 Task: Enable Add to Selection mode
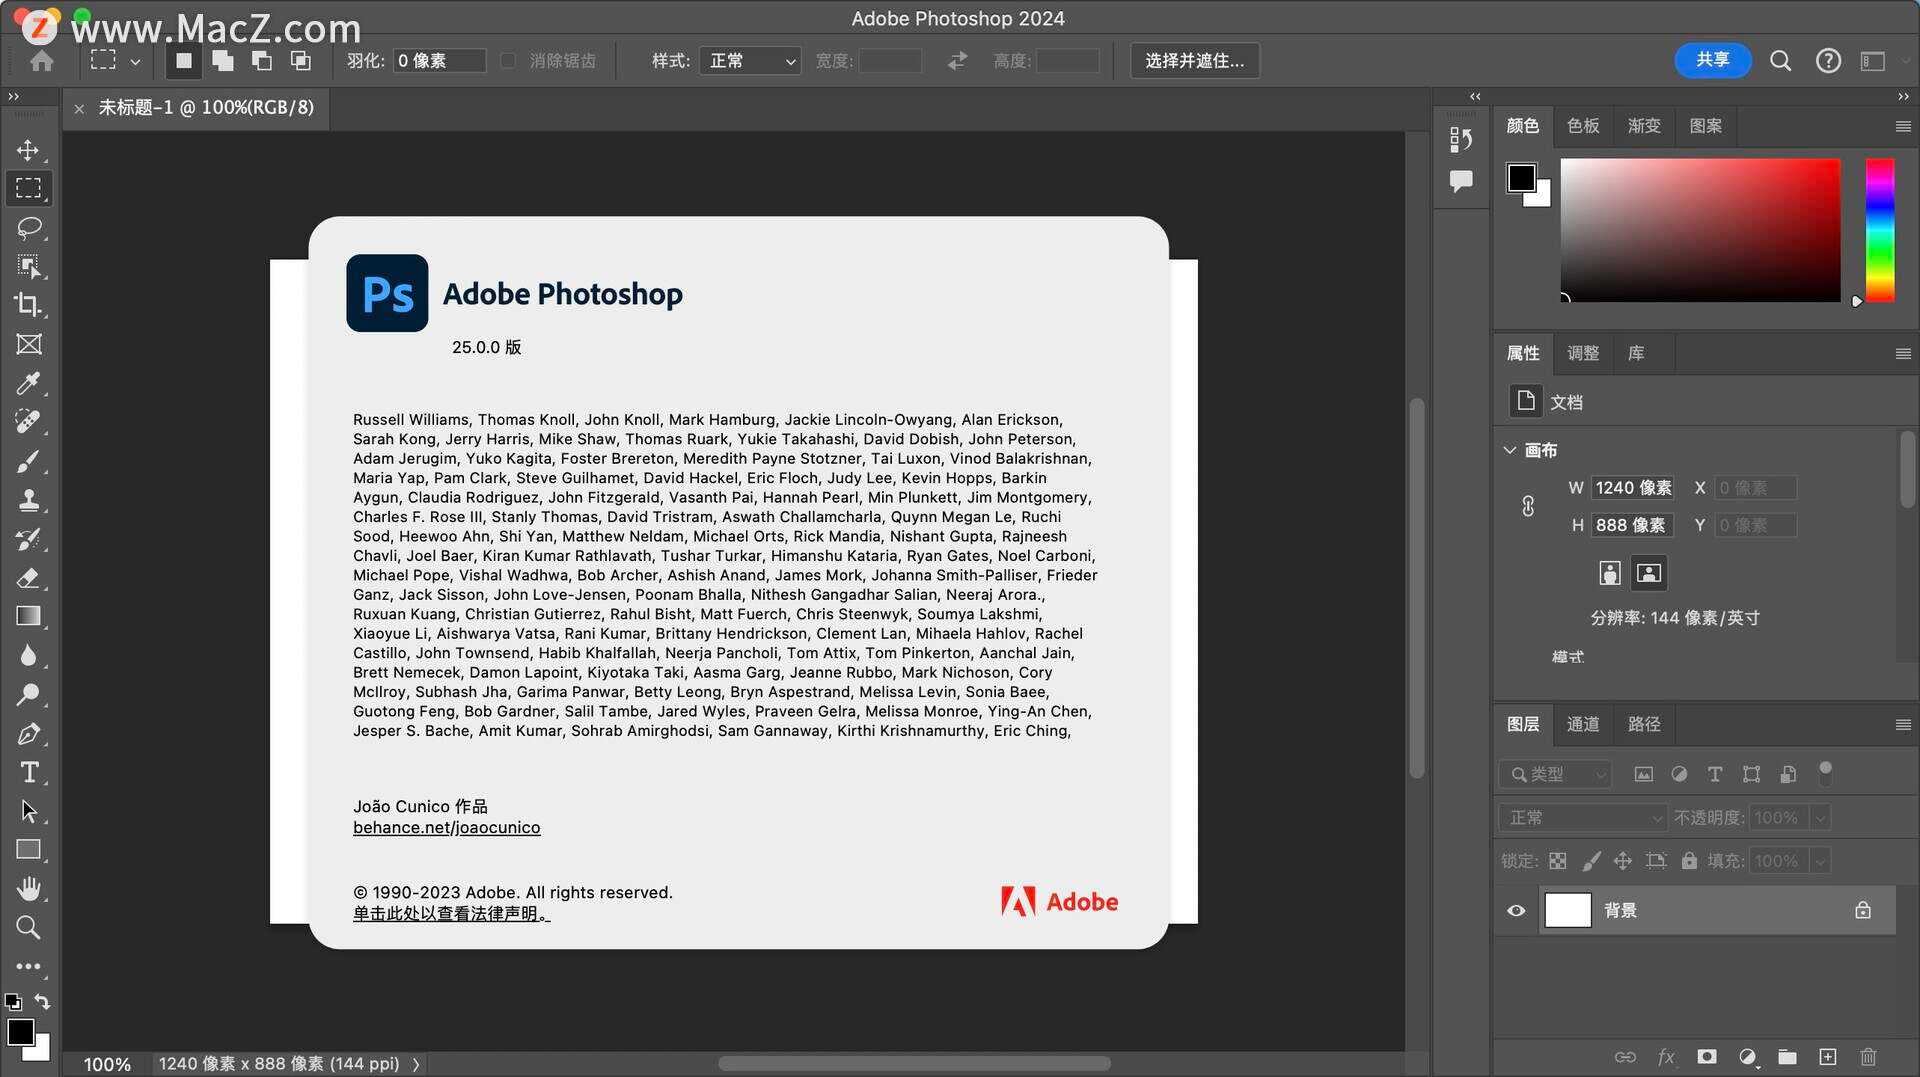click(x=222, y=61)
